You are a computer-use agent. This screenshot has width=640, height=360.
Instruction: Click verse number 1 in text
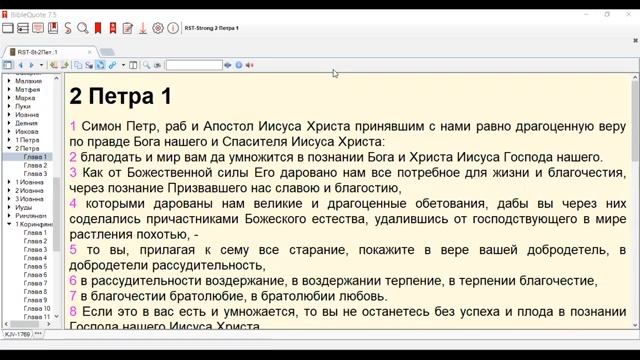(73, 126)
